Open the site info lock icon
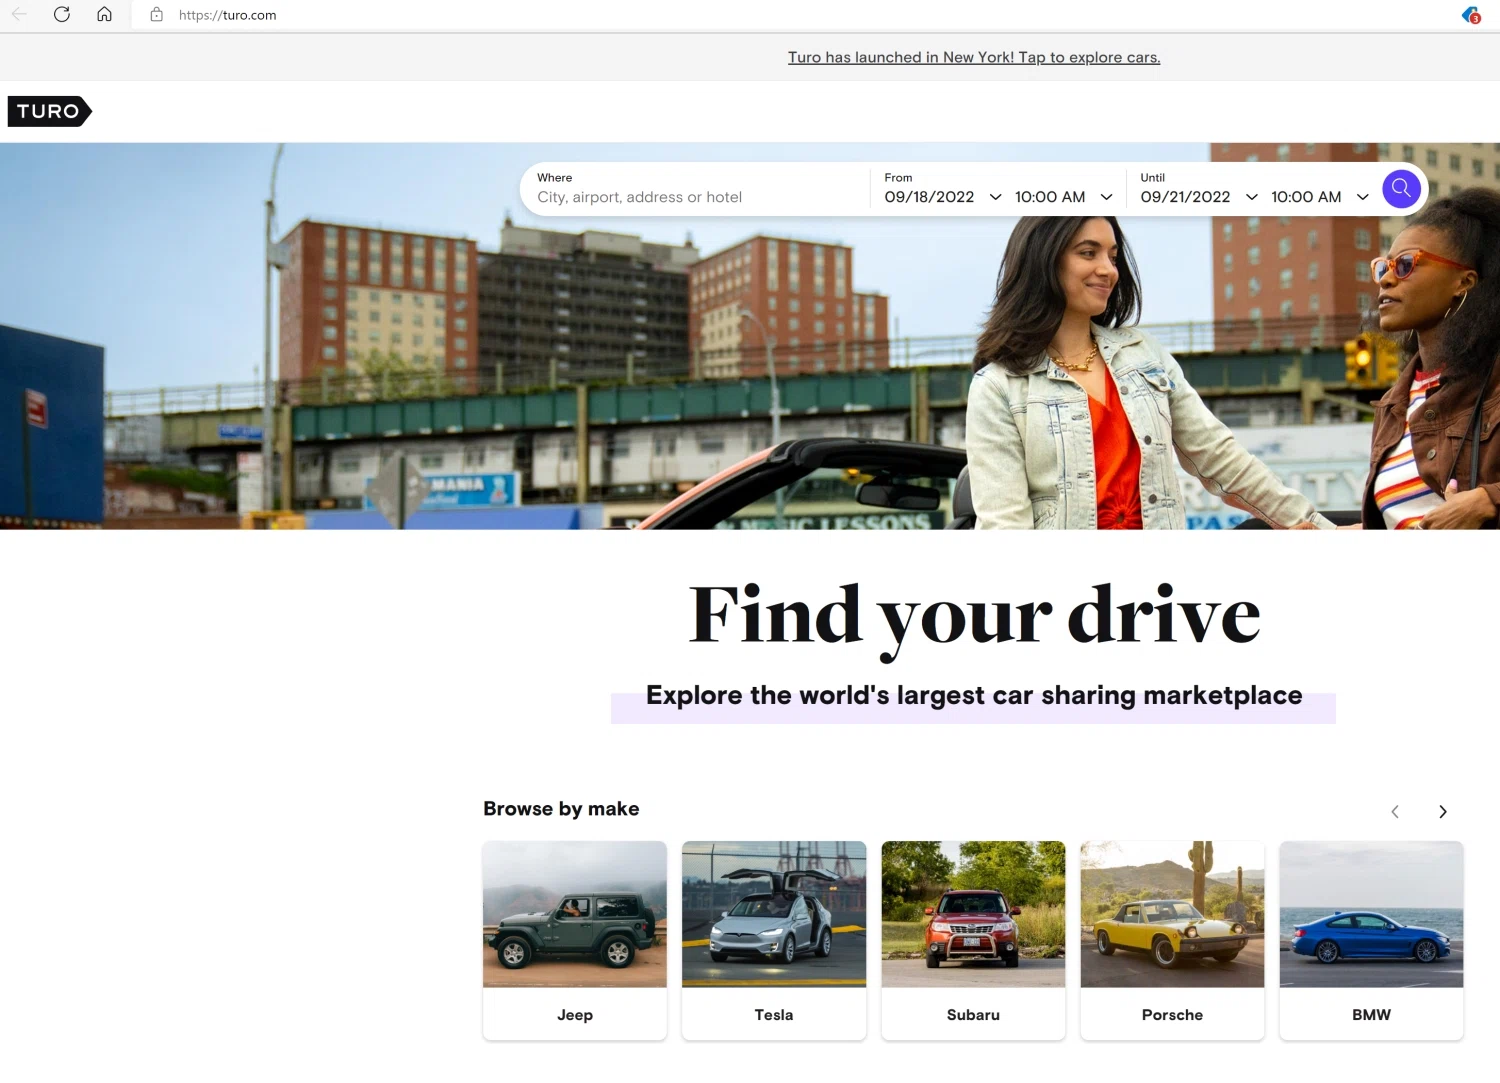Image resolution: width=1500 pixels, height=1083 pixels. point(156,15)
